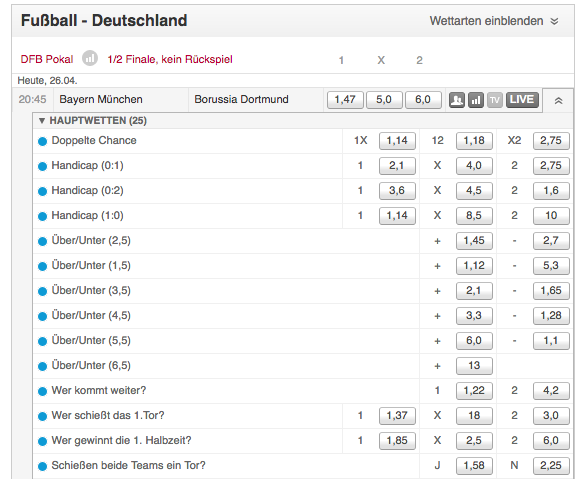Pick Handicap (0:2) away odds 1,6
The image size is (586, 479).
[x=551, y=191]
